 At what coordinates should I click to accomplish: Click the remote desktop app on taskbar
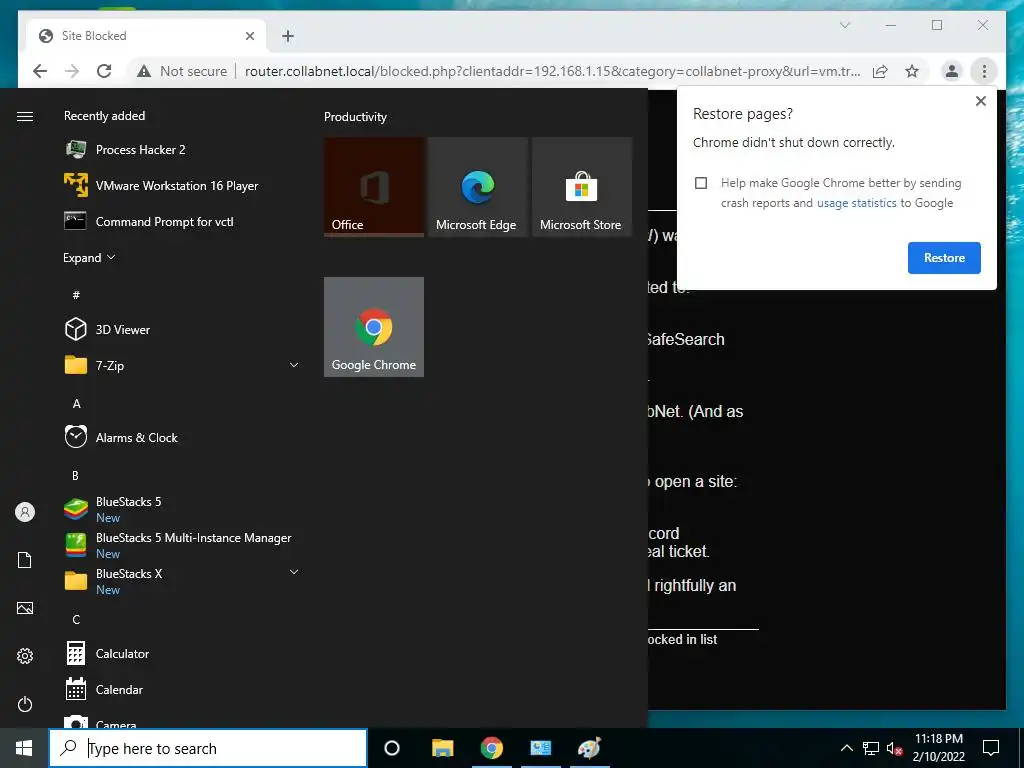[x=541, y=748]
